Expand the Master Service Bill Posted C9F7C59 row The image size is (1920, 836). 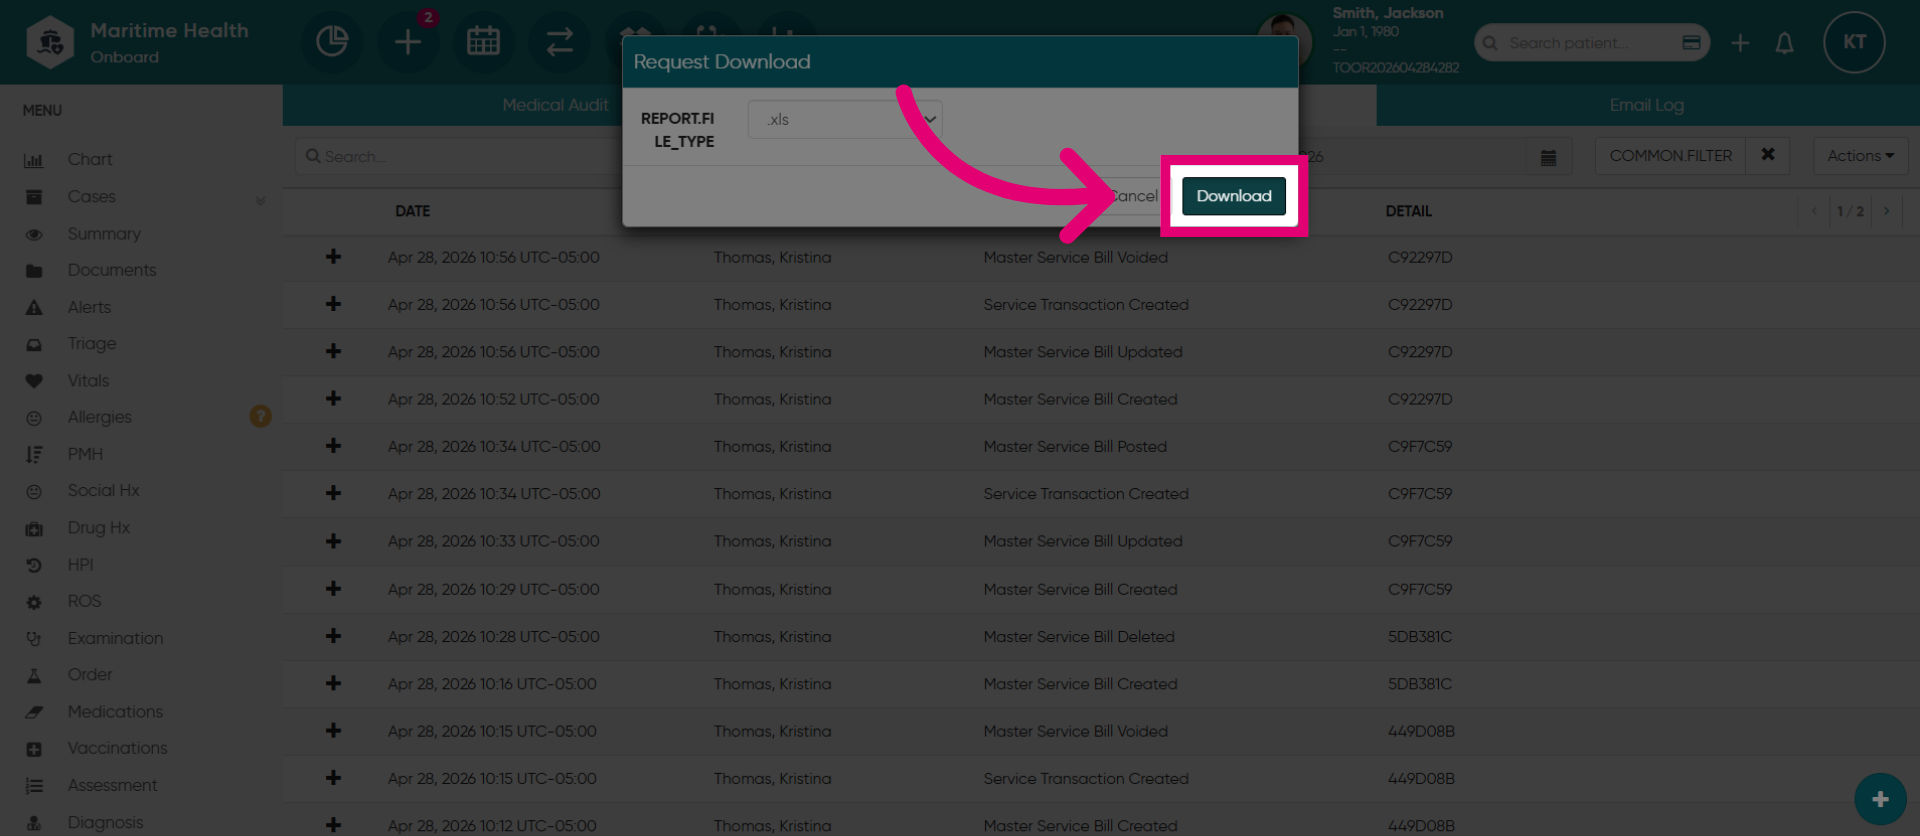(333, 446)
